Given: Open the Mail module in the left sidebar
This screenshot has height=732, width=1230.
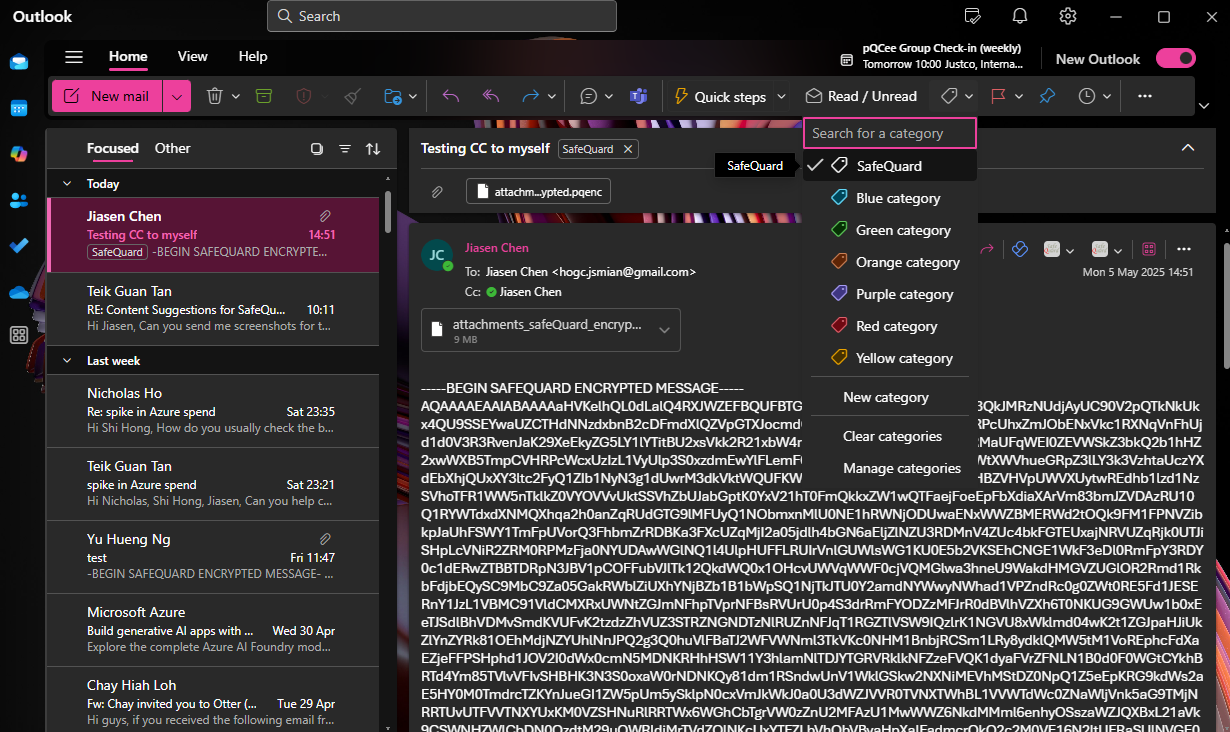Looking at the screenshot, I should point(19,62).
